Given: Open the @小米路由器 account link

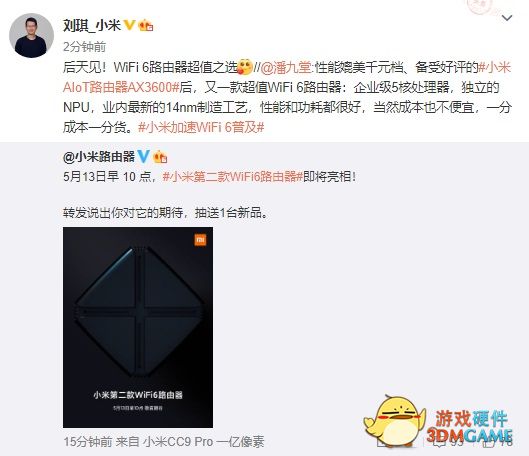Looking at the screenshot, I should (99, 156).
